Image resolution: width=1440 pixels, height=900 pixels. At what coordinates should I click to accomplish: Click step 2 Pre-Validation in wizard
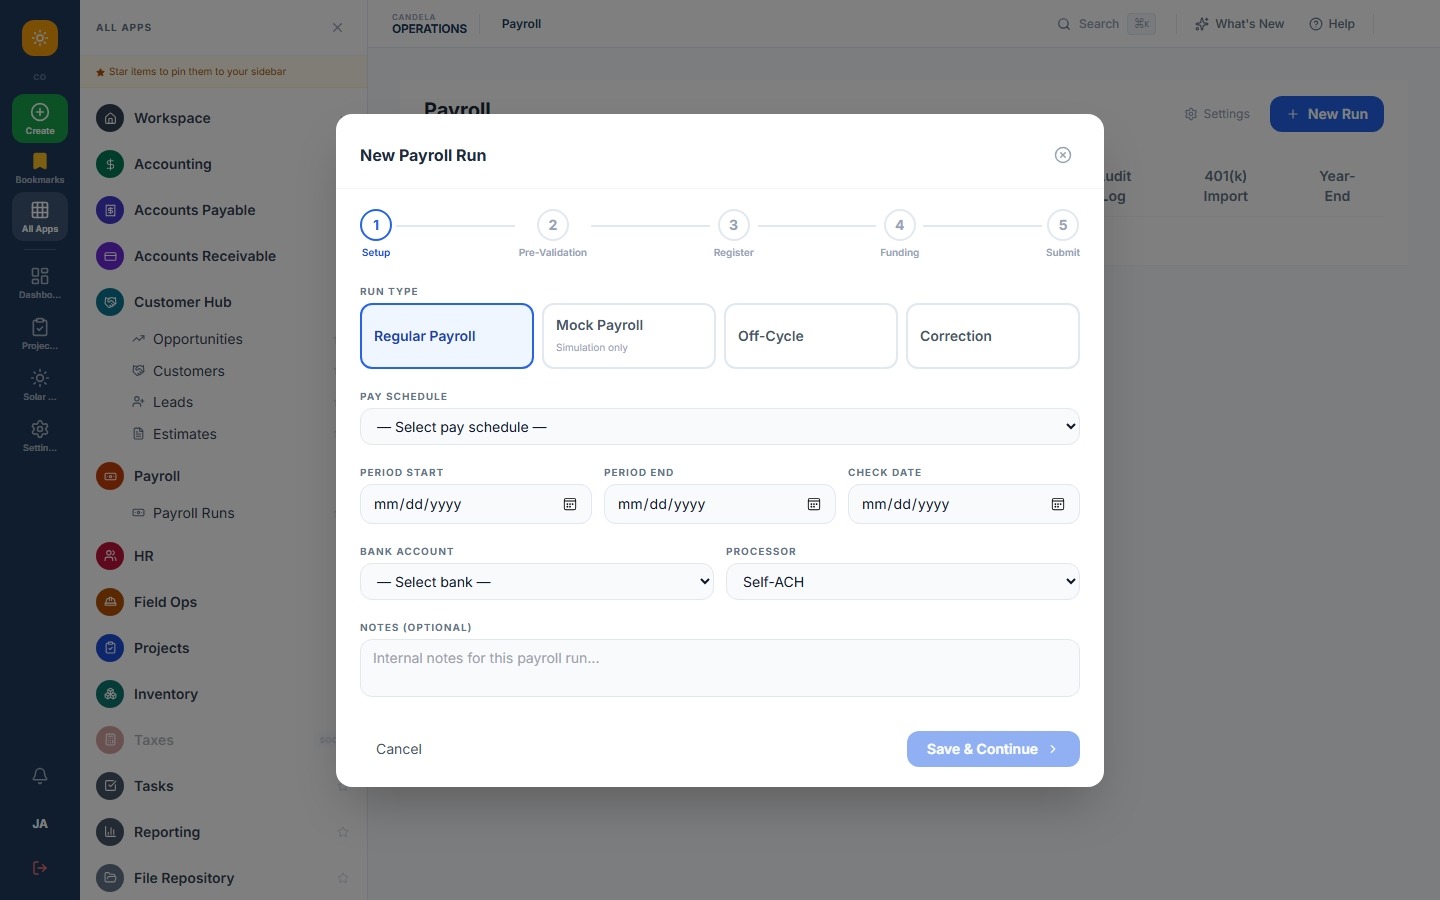[553, 225]
